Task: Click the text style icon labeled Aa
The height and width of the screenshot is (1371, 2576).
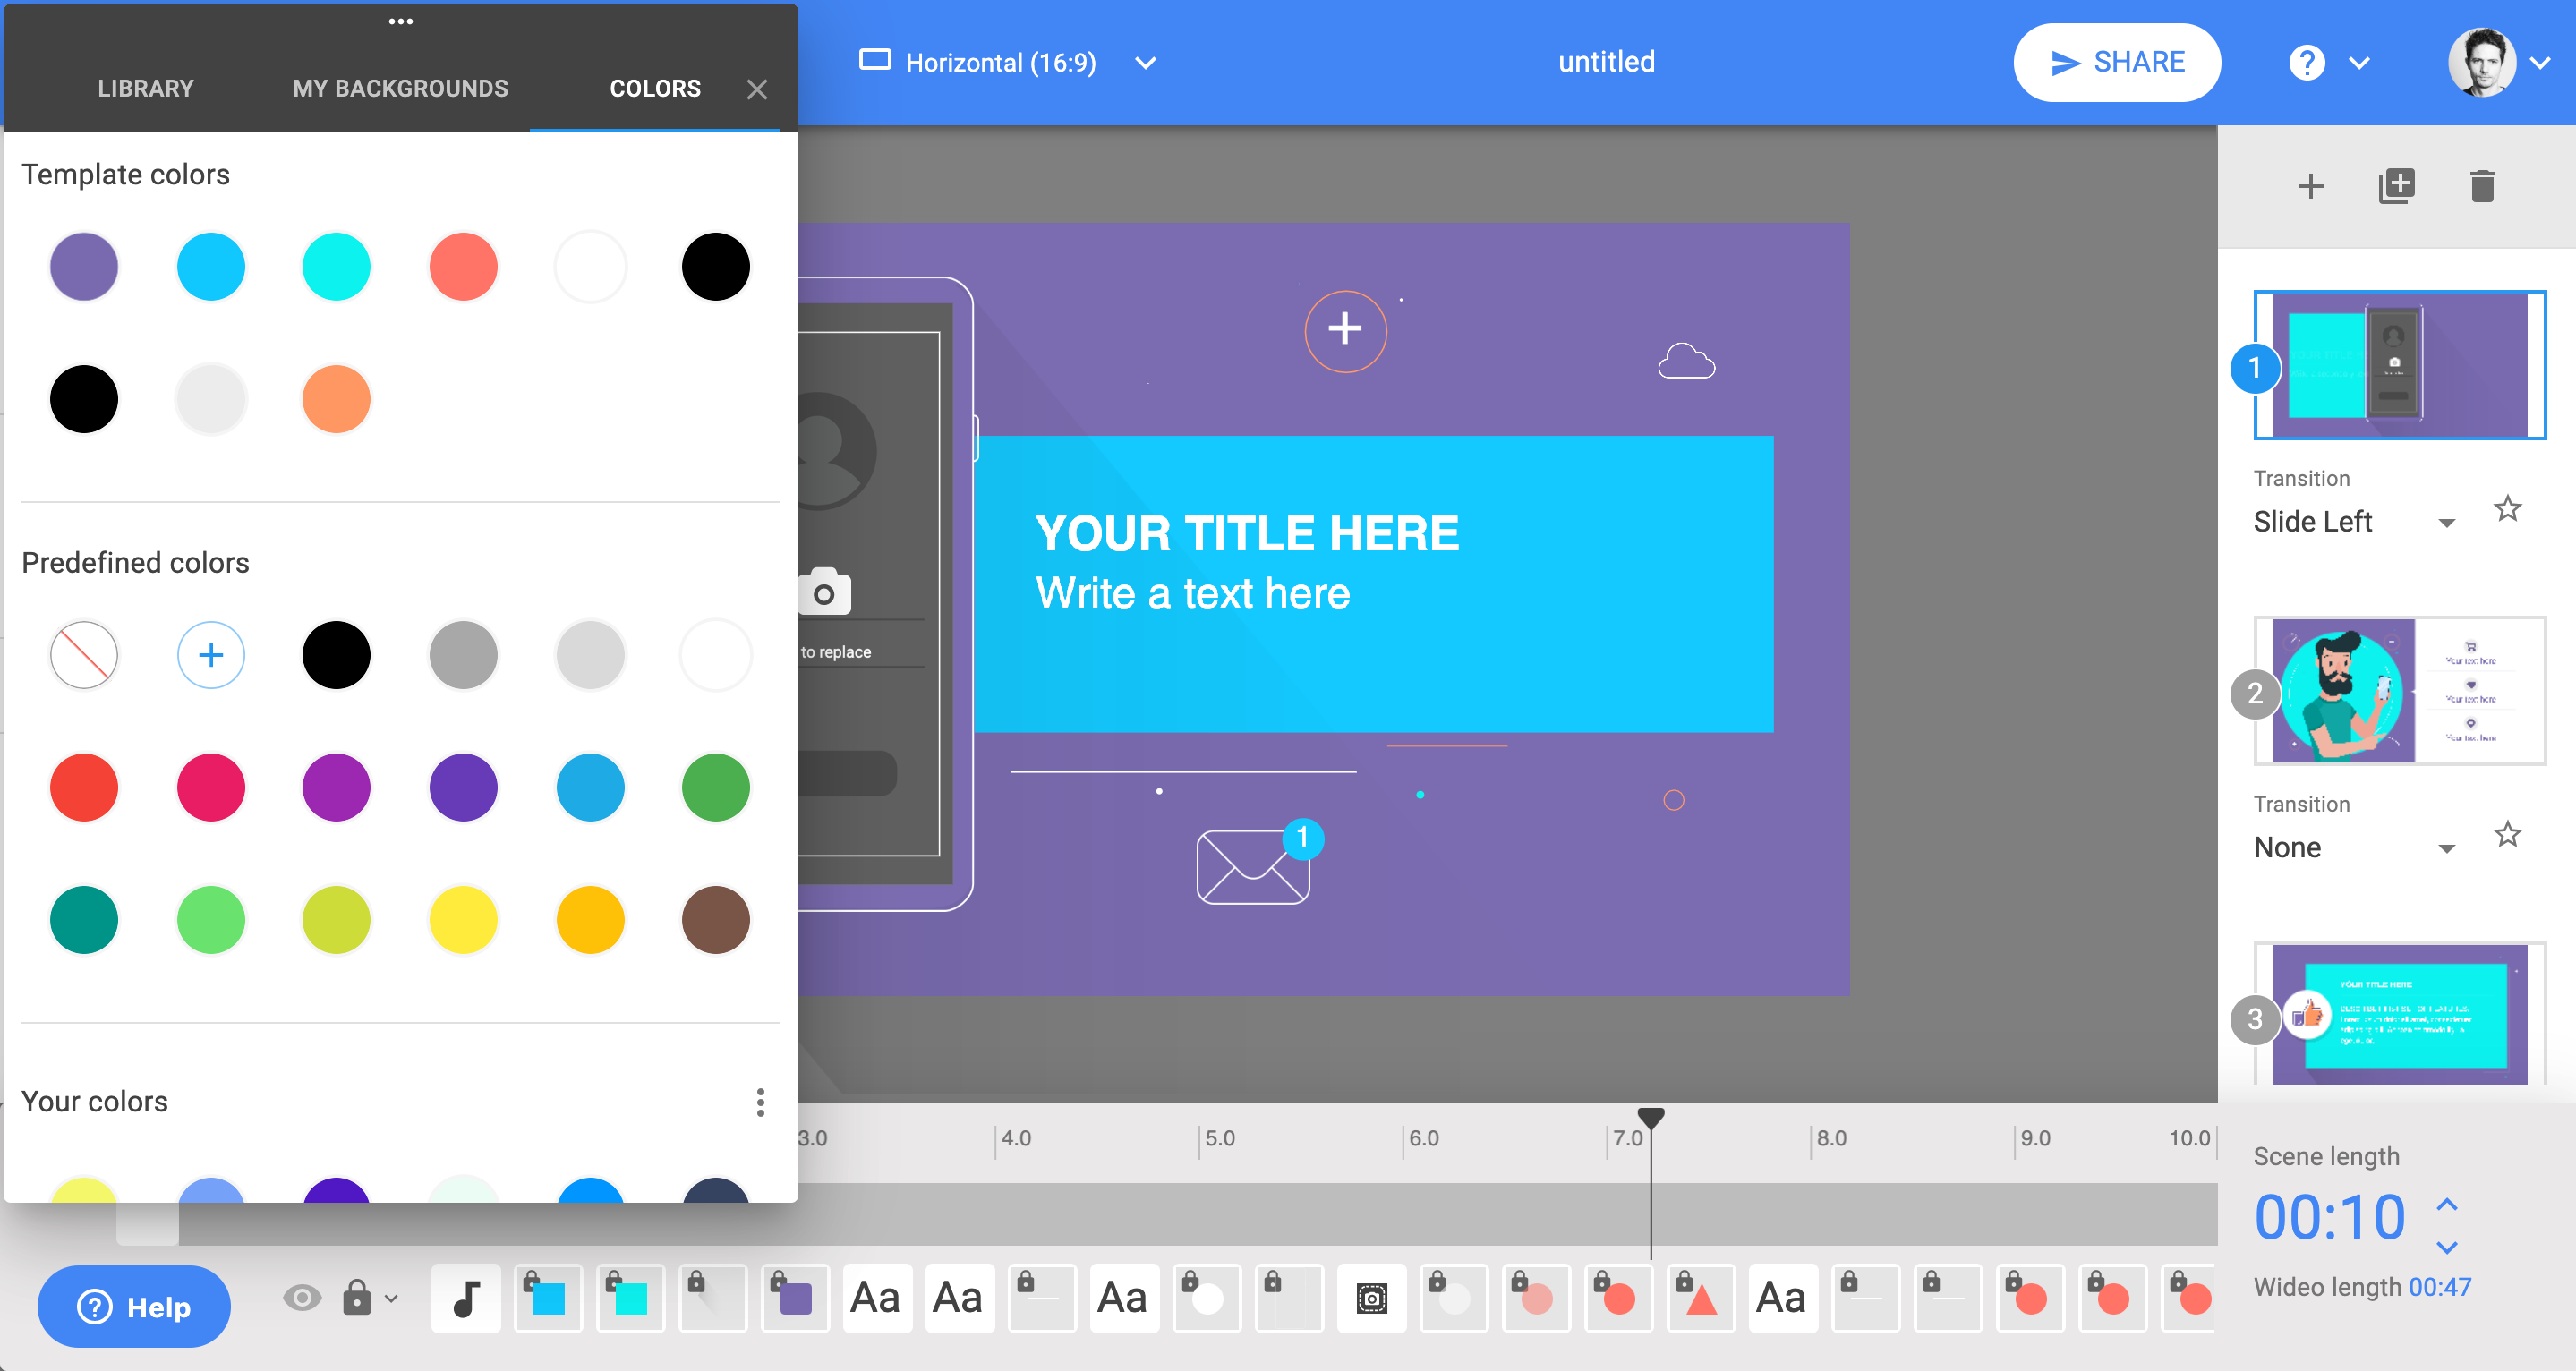Action: (x=875, y=1299)
